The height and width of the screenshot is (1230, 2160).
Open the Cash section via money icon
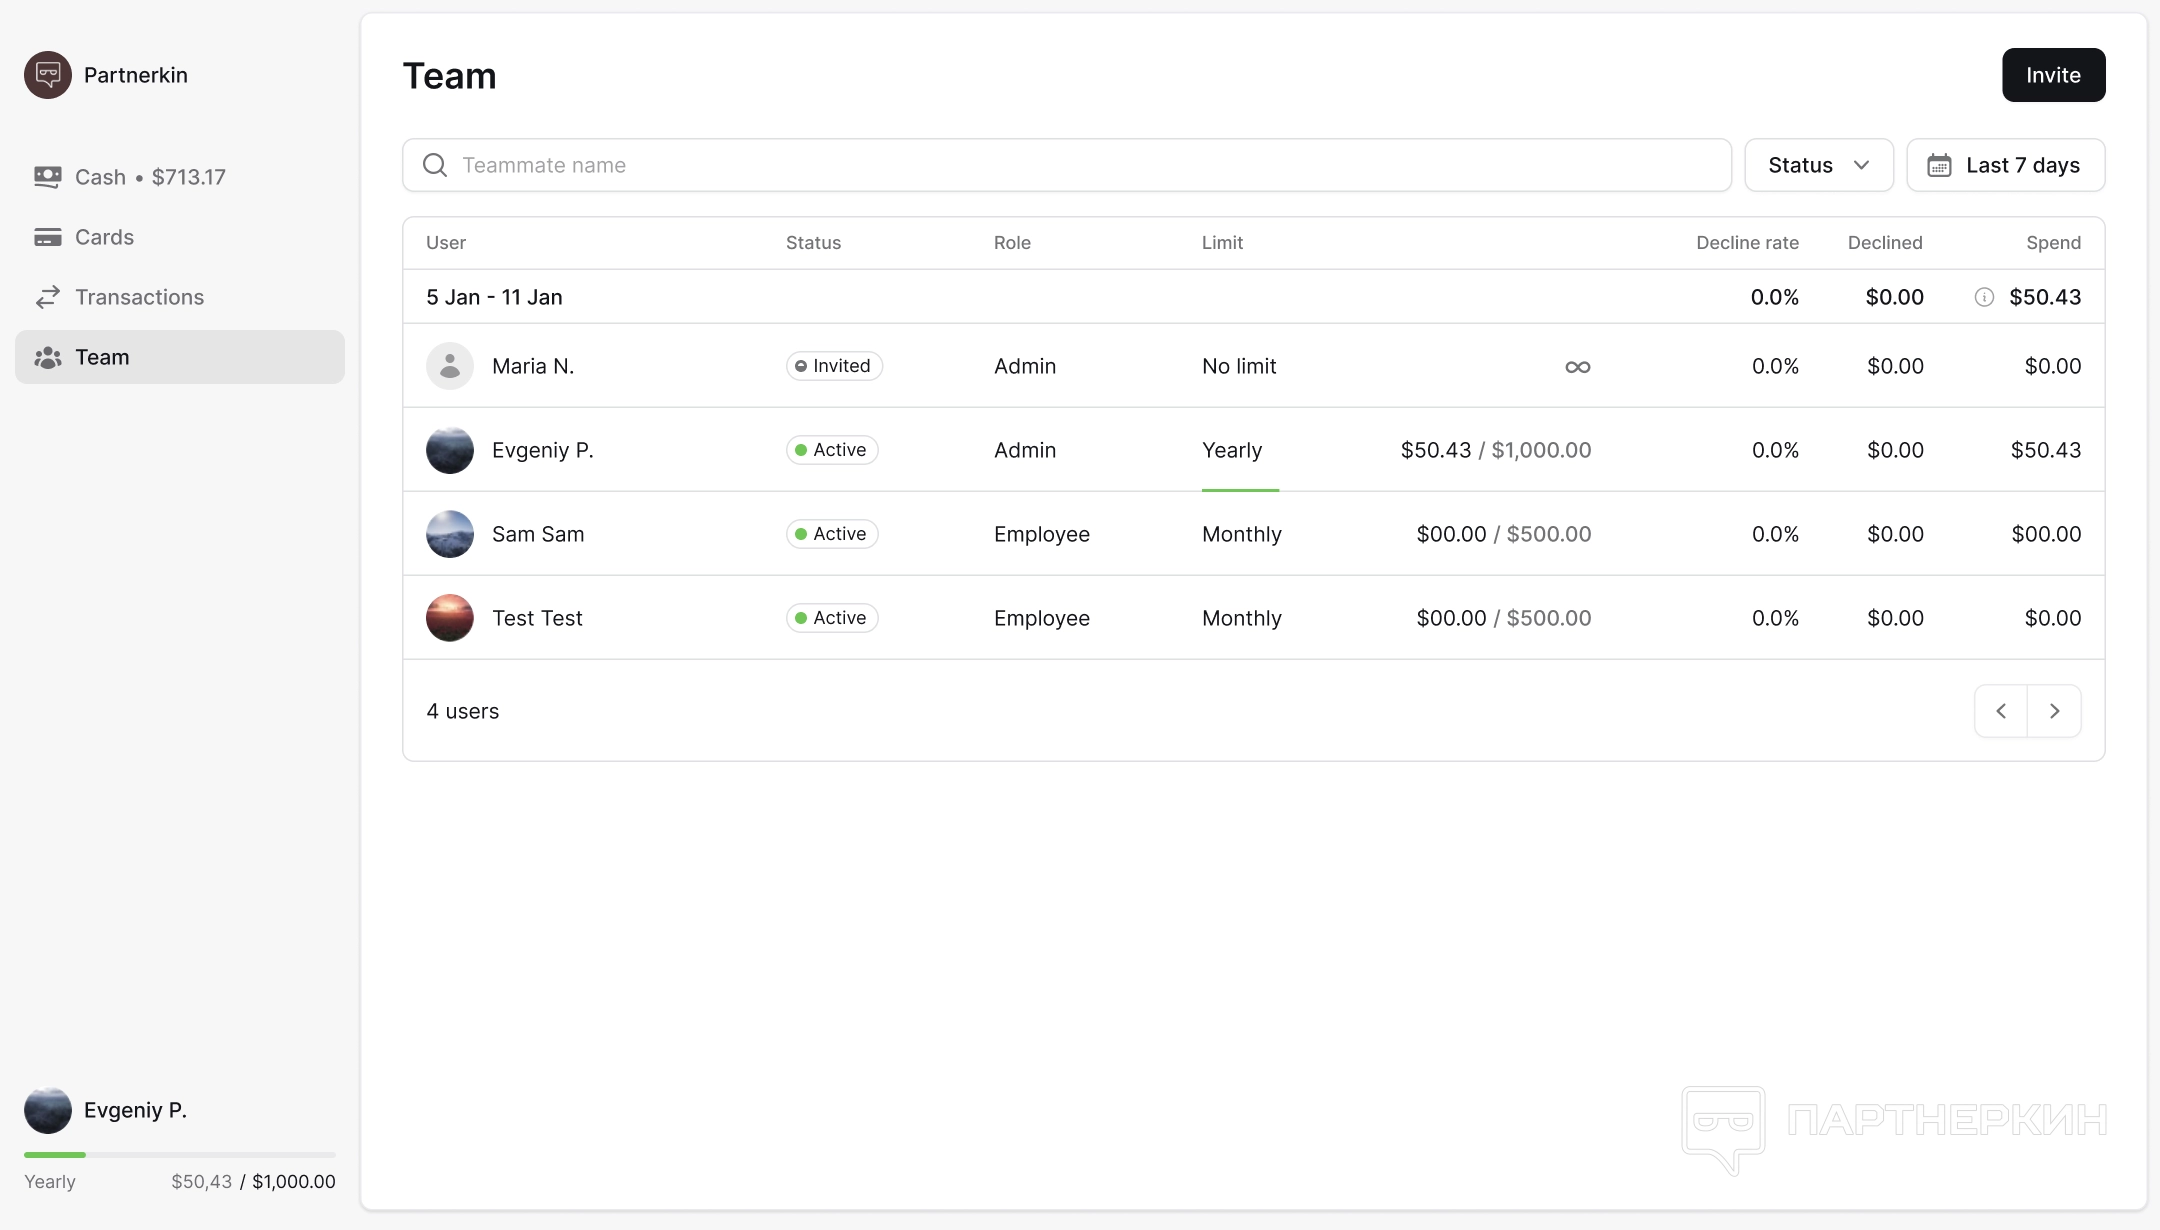tap(47, 177)
